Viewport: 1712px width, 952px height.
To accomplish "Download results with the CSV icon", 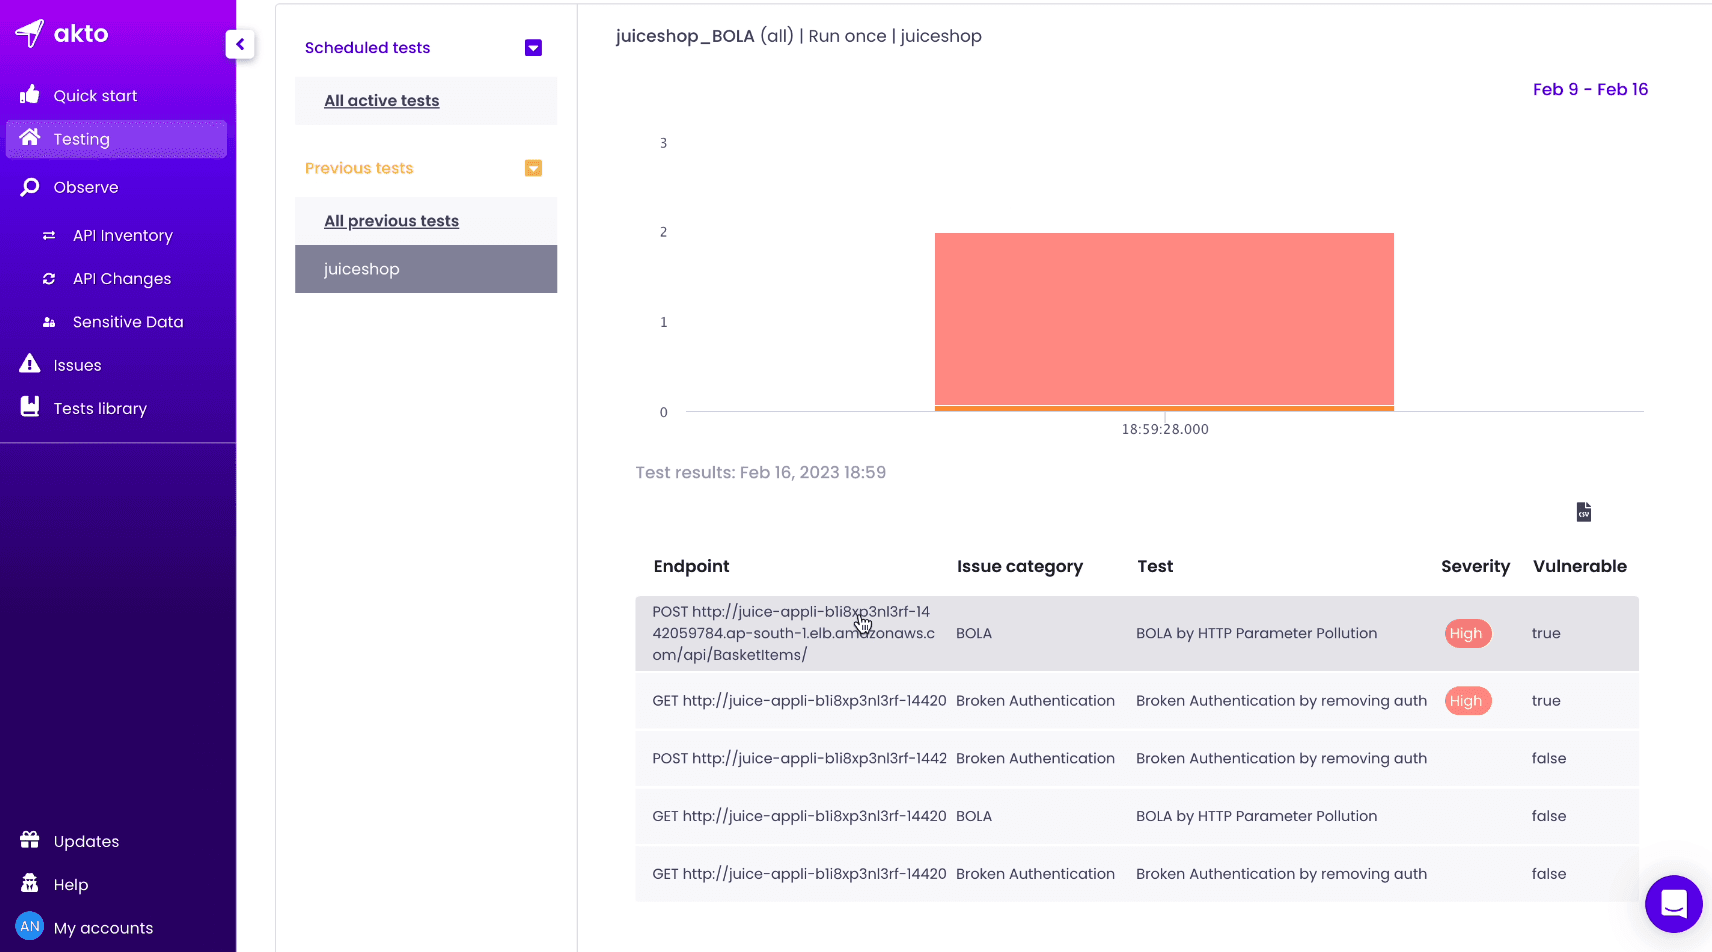I will point(1584,512).
